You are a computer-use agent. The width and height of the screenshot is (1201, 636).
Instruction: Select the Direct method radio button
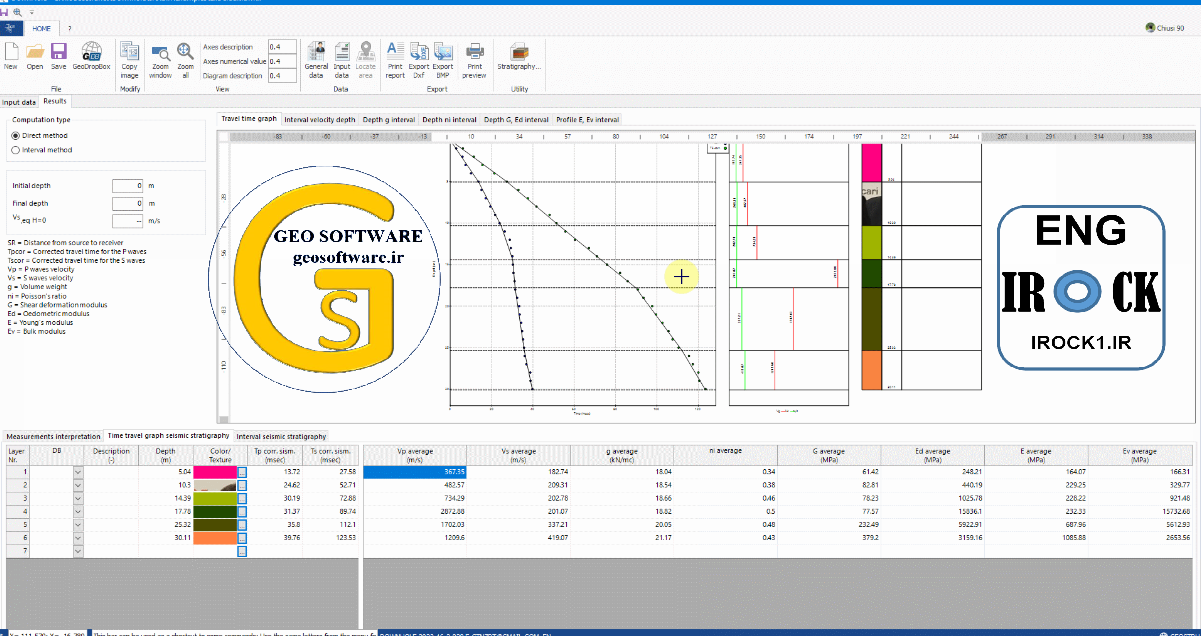(15, 135)
